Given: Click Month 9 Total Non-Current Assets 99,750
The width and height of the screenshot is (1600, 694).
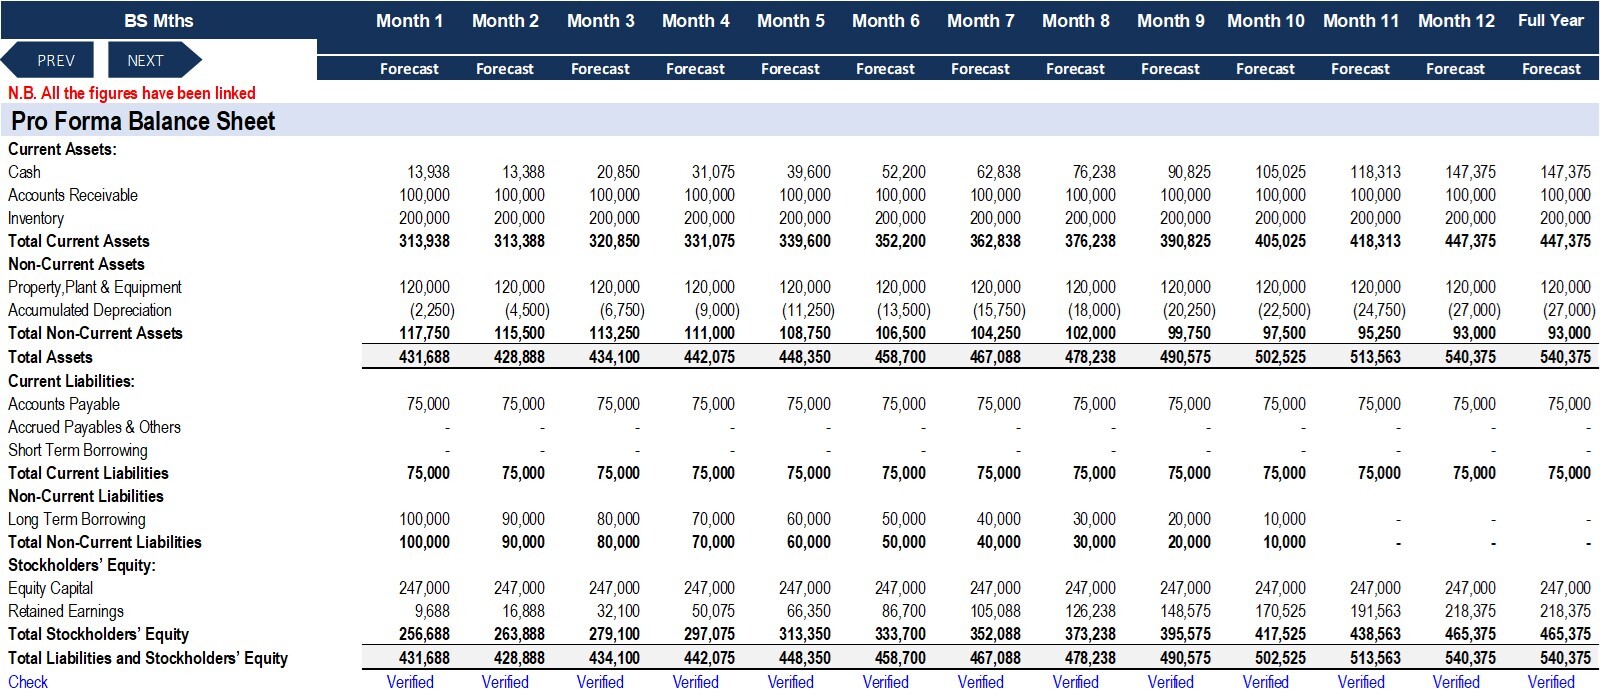Looking at the screenshot, I should click(x=1189, y=333).
